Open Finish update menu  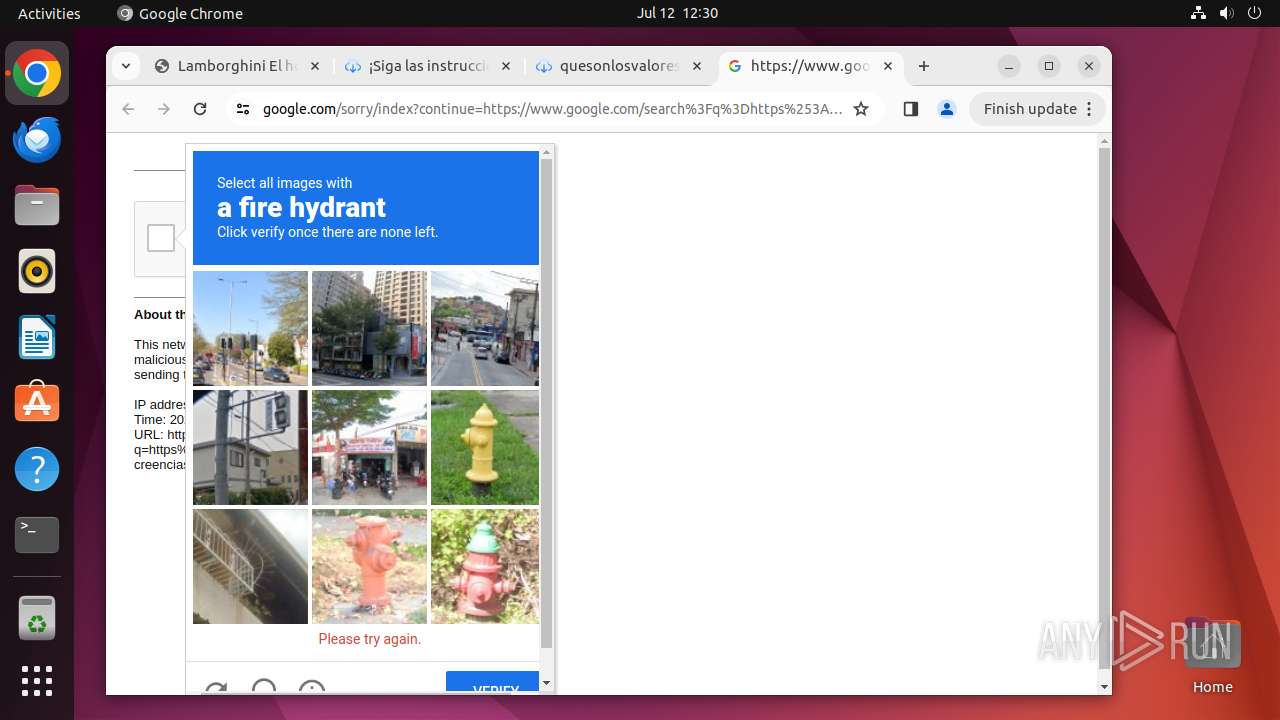[1037, 109]
